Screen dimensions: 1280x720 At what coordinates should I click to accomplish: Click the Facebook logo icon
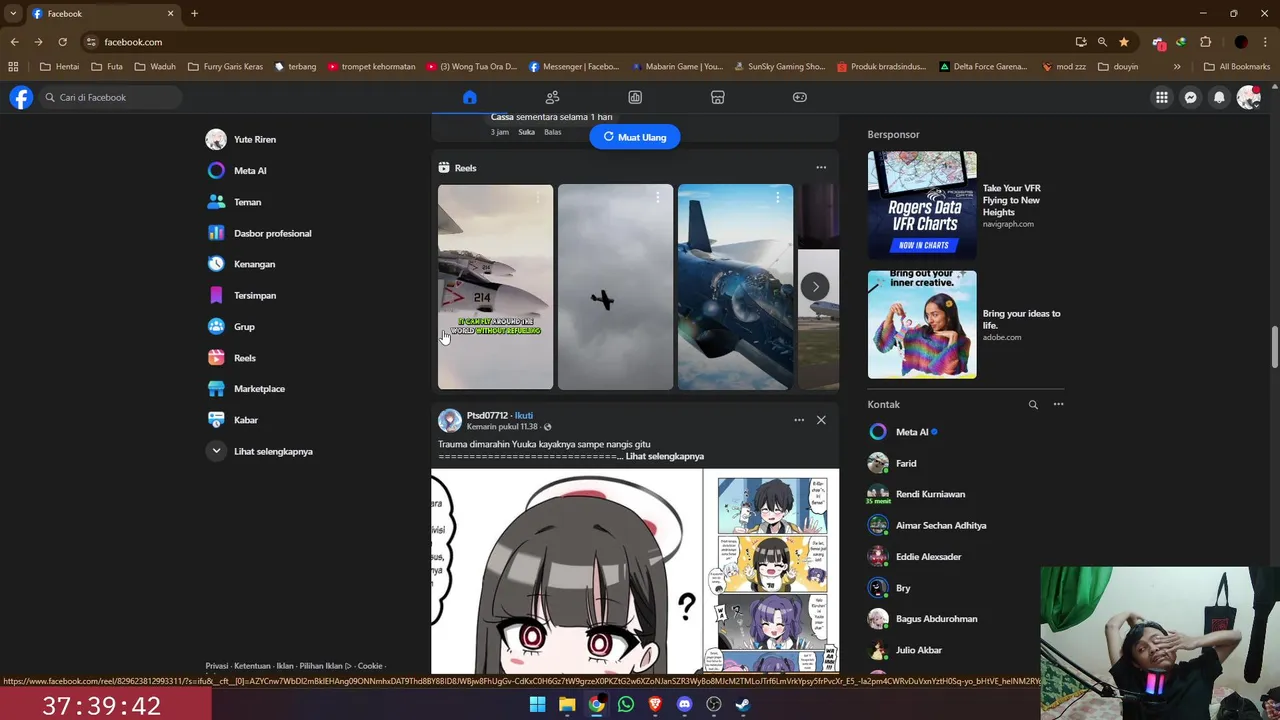coord(21,97)
